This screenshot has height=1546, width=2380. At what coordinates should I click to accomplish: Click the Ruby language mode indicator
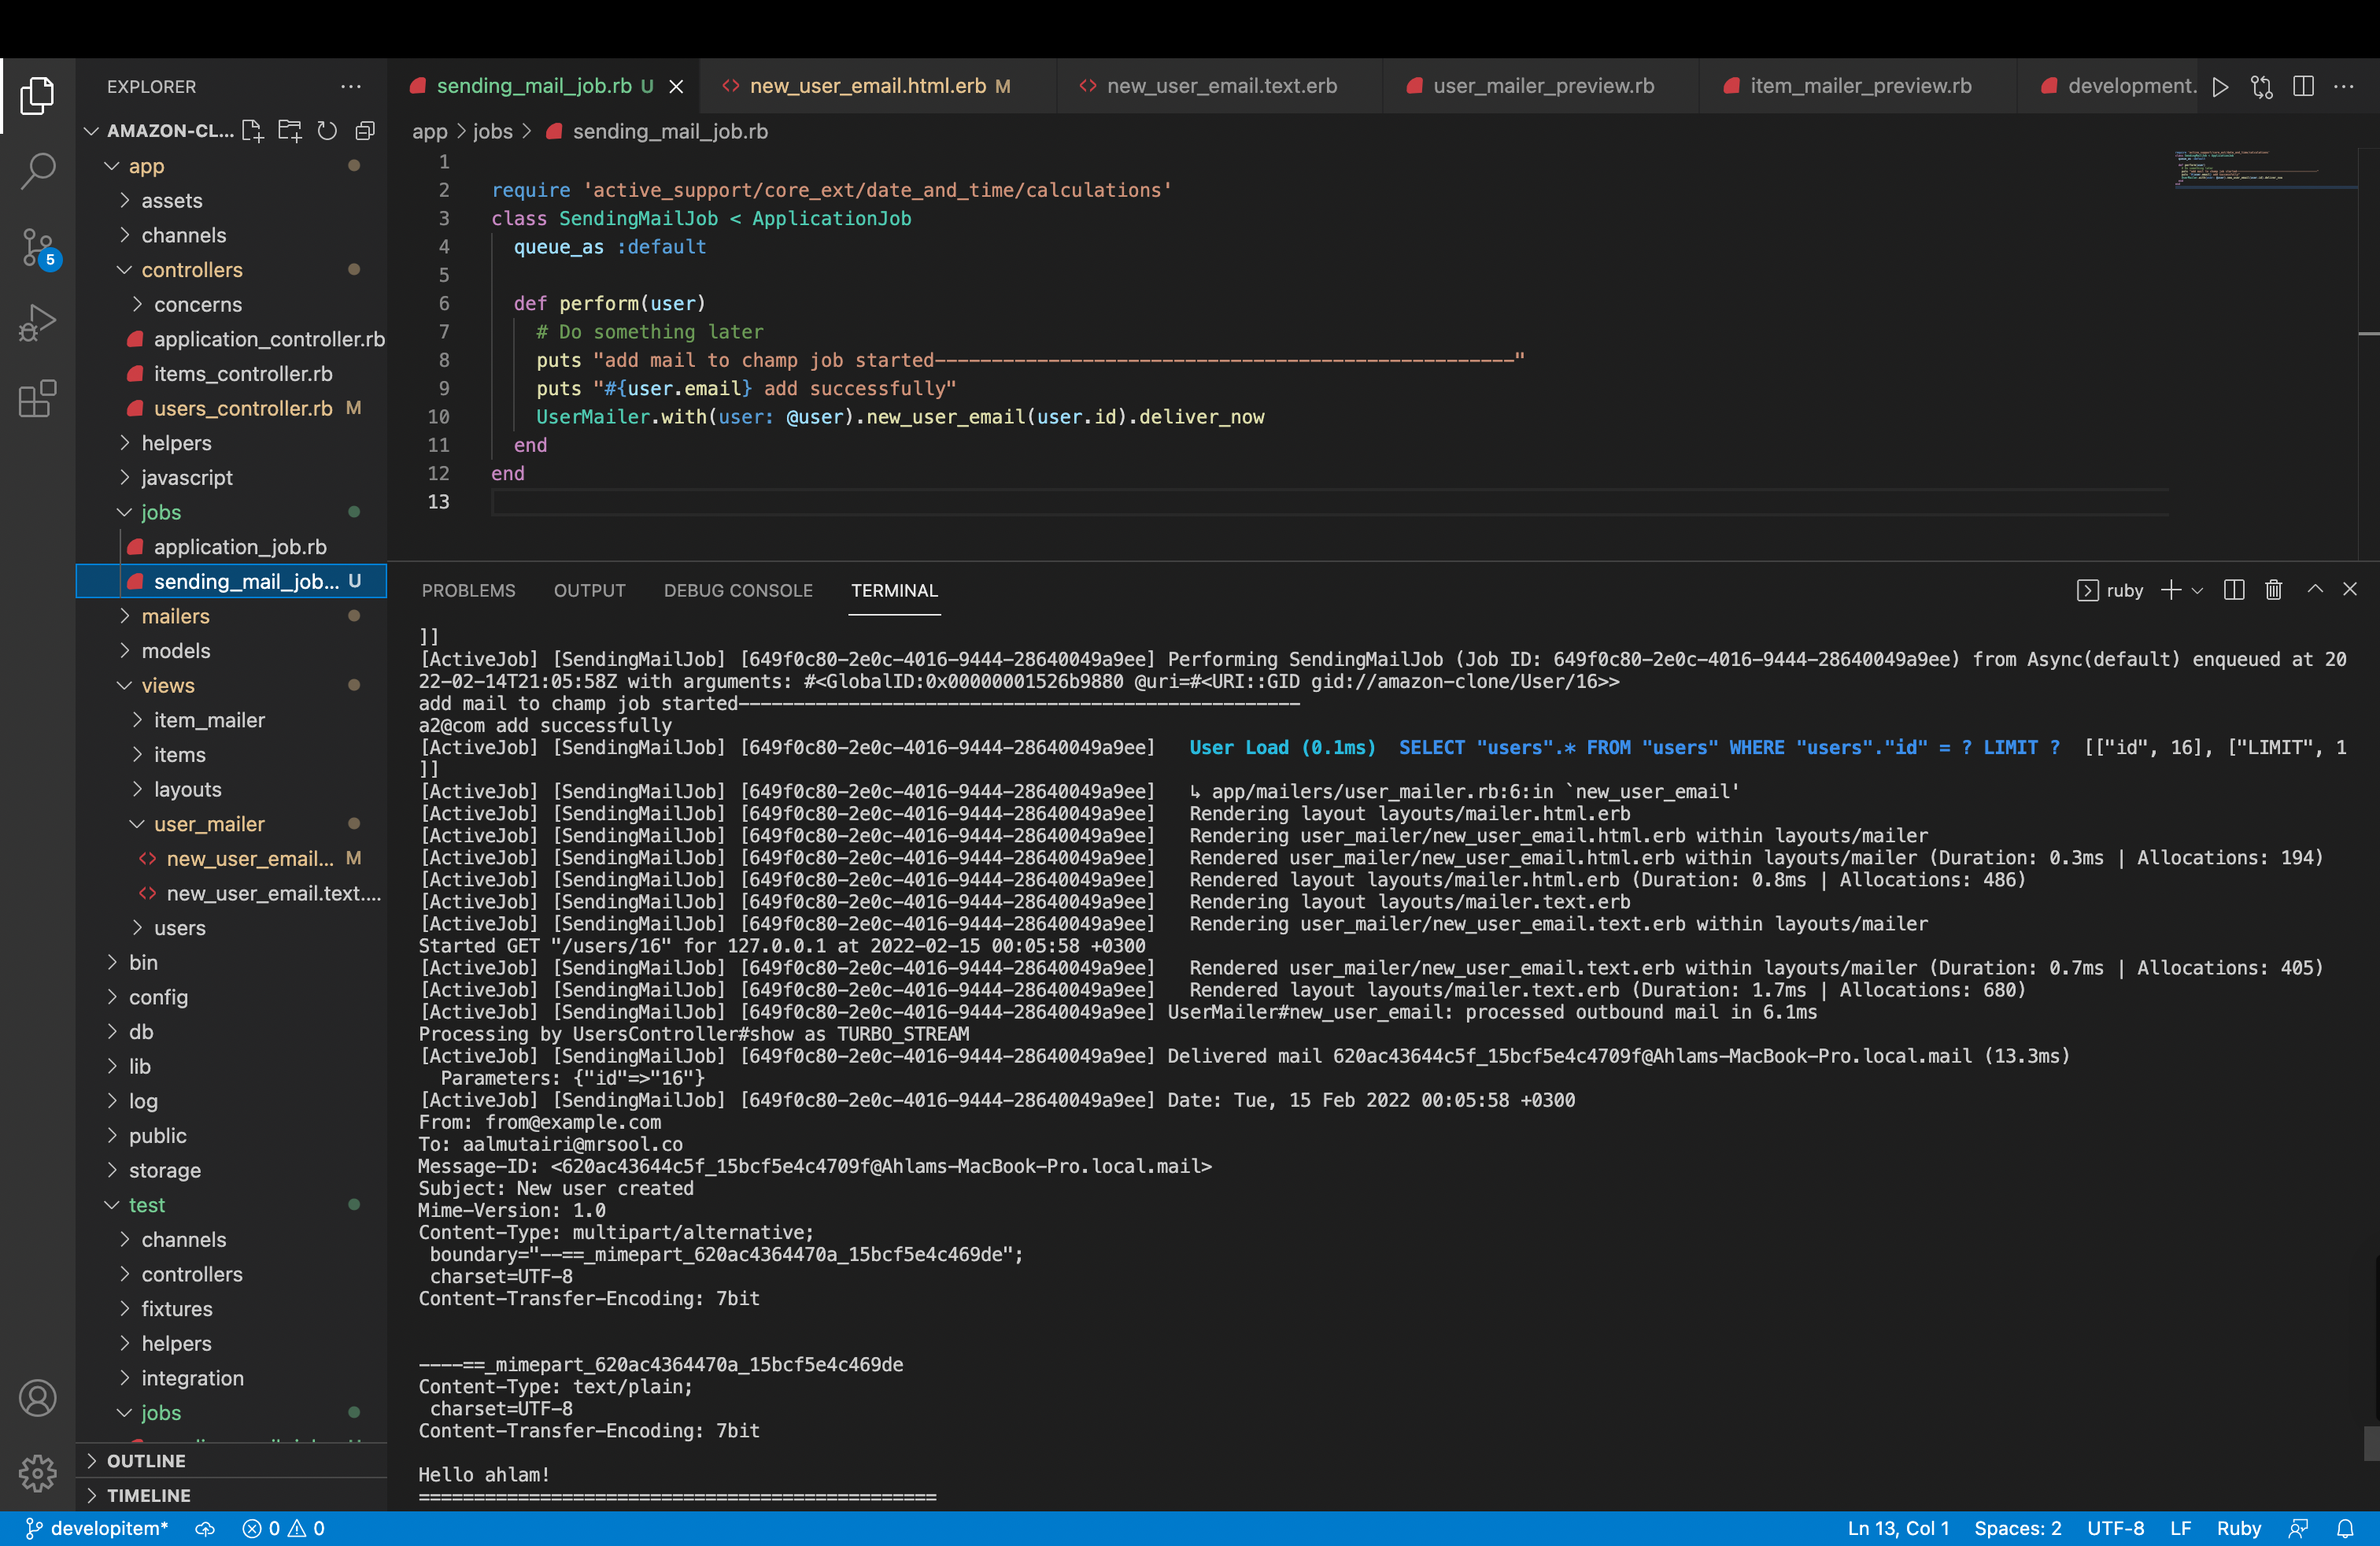coord(2238,1528)
